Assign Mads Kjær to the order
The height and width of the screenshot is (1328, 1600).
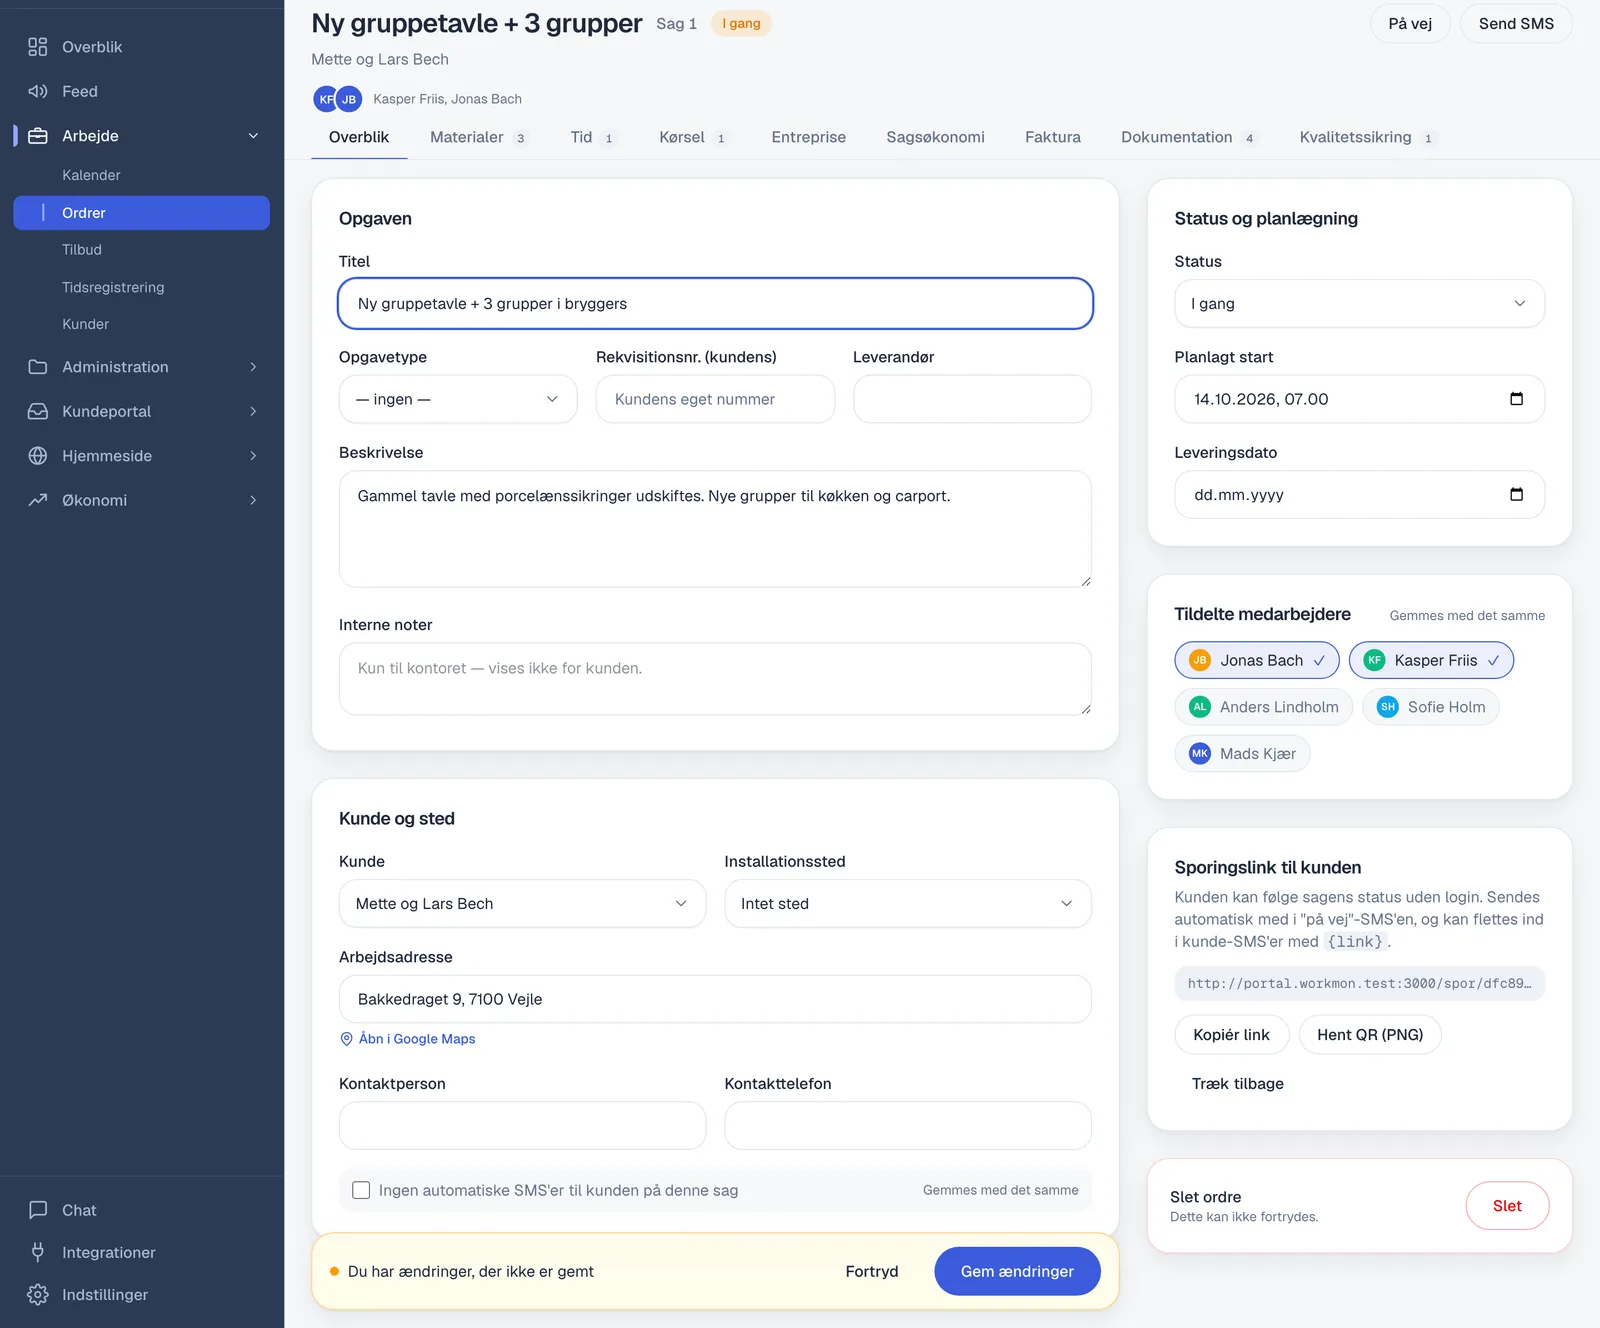tap(1242, 754)
